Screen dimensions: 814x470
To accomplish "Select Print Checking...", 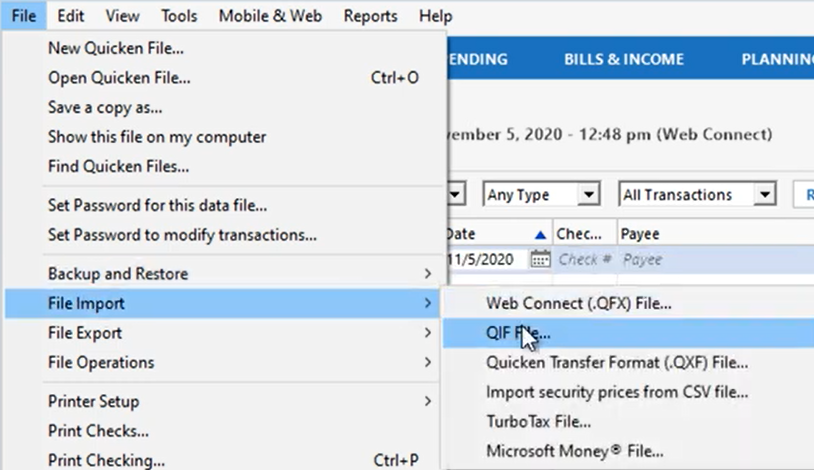I will click(223, 460).
